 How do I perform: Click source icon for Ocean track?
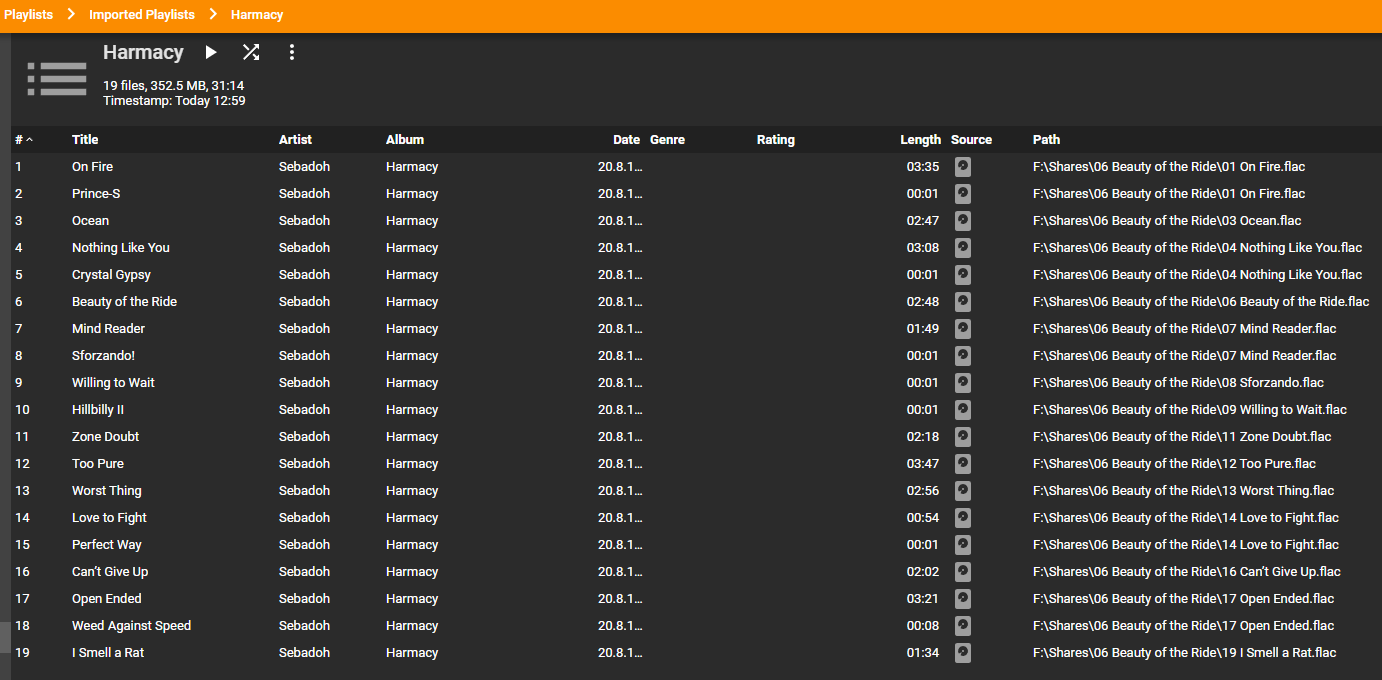[962, 221]
